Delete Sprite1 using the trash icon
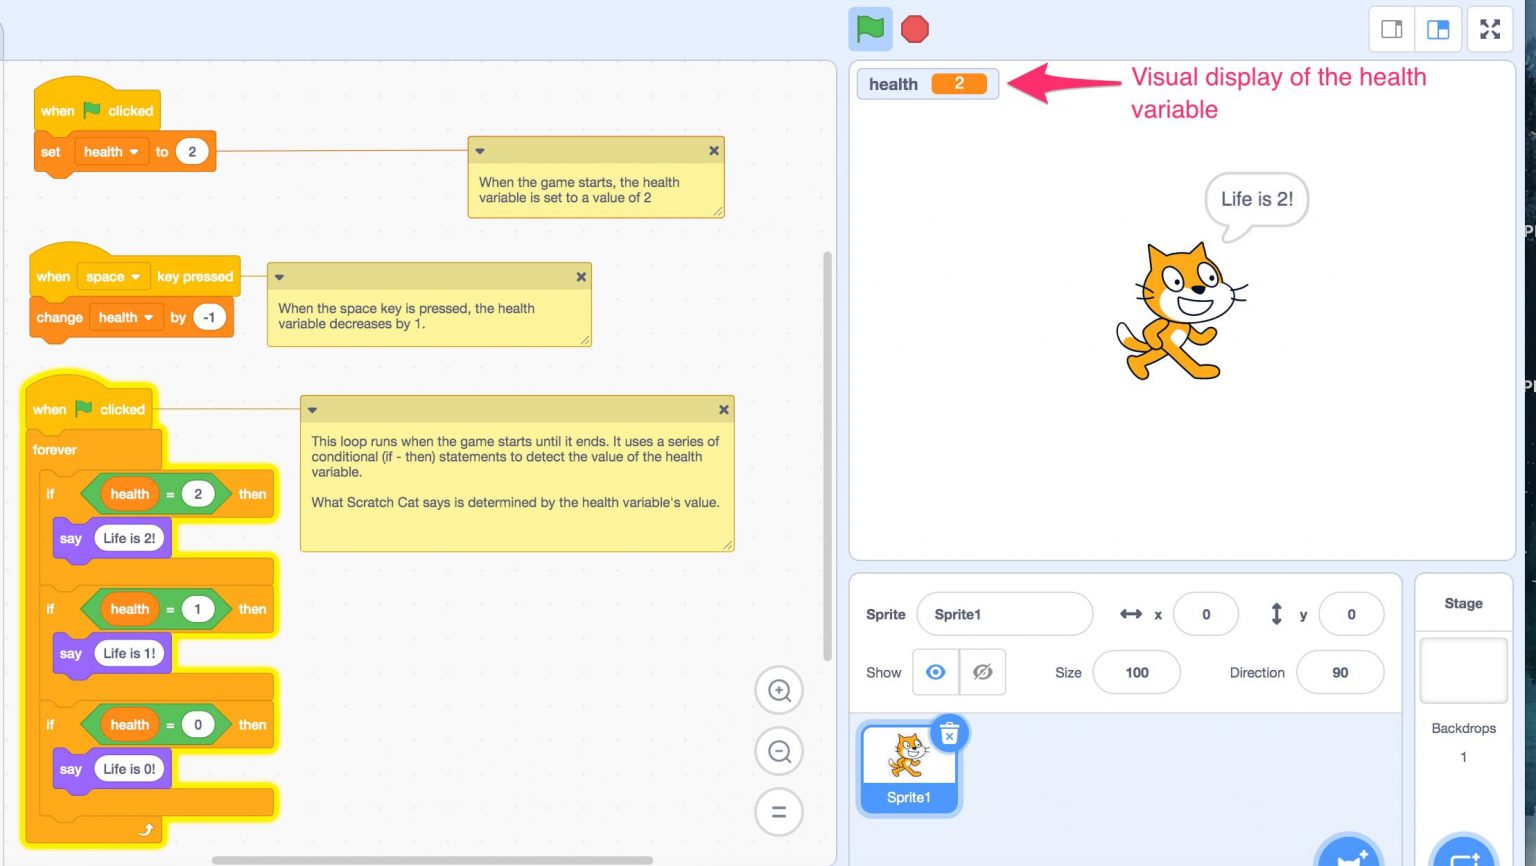Image resolution: width=1536 pixels, height=866 pixels. tap(949, 734)
